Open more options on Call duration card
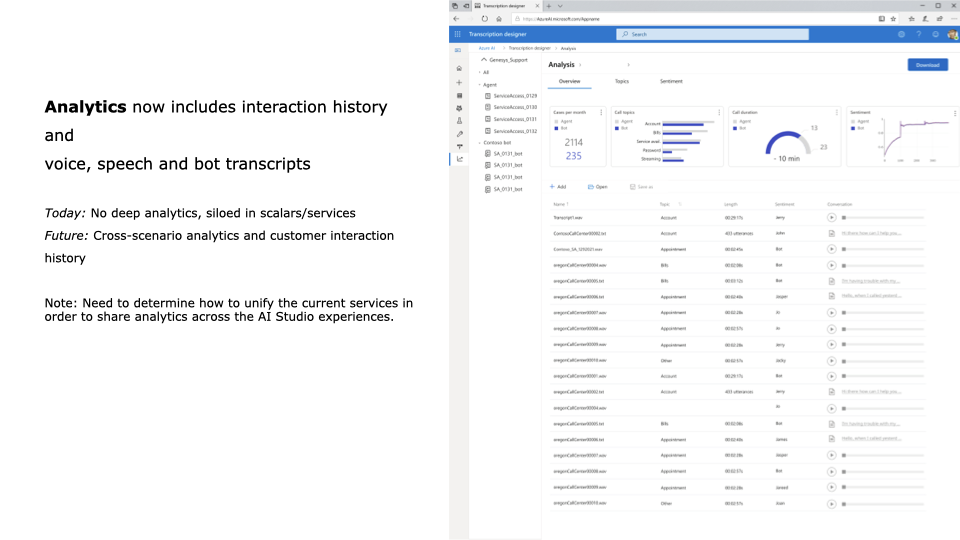Screen dimensions: 960x540 [x=836, y=113]
